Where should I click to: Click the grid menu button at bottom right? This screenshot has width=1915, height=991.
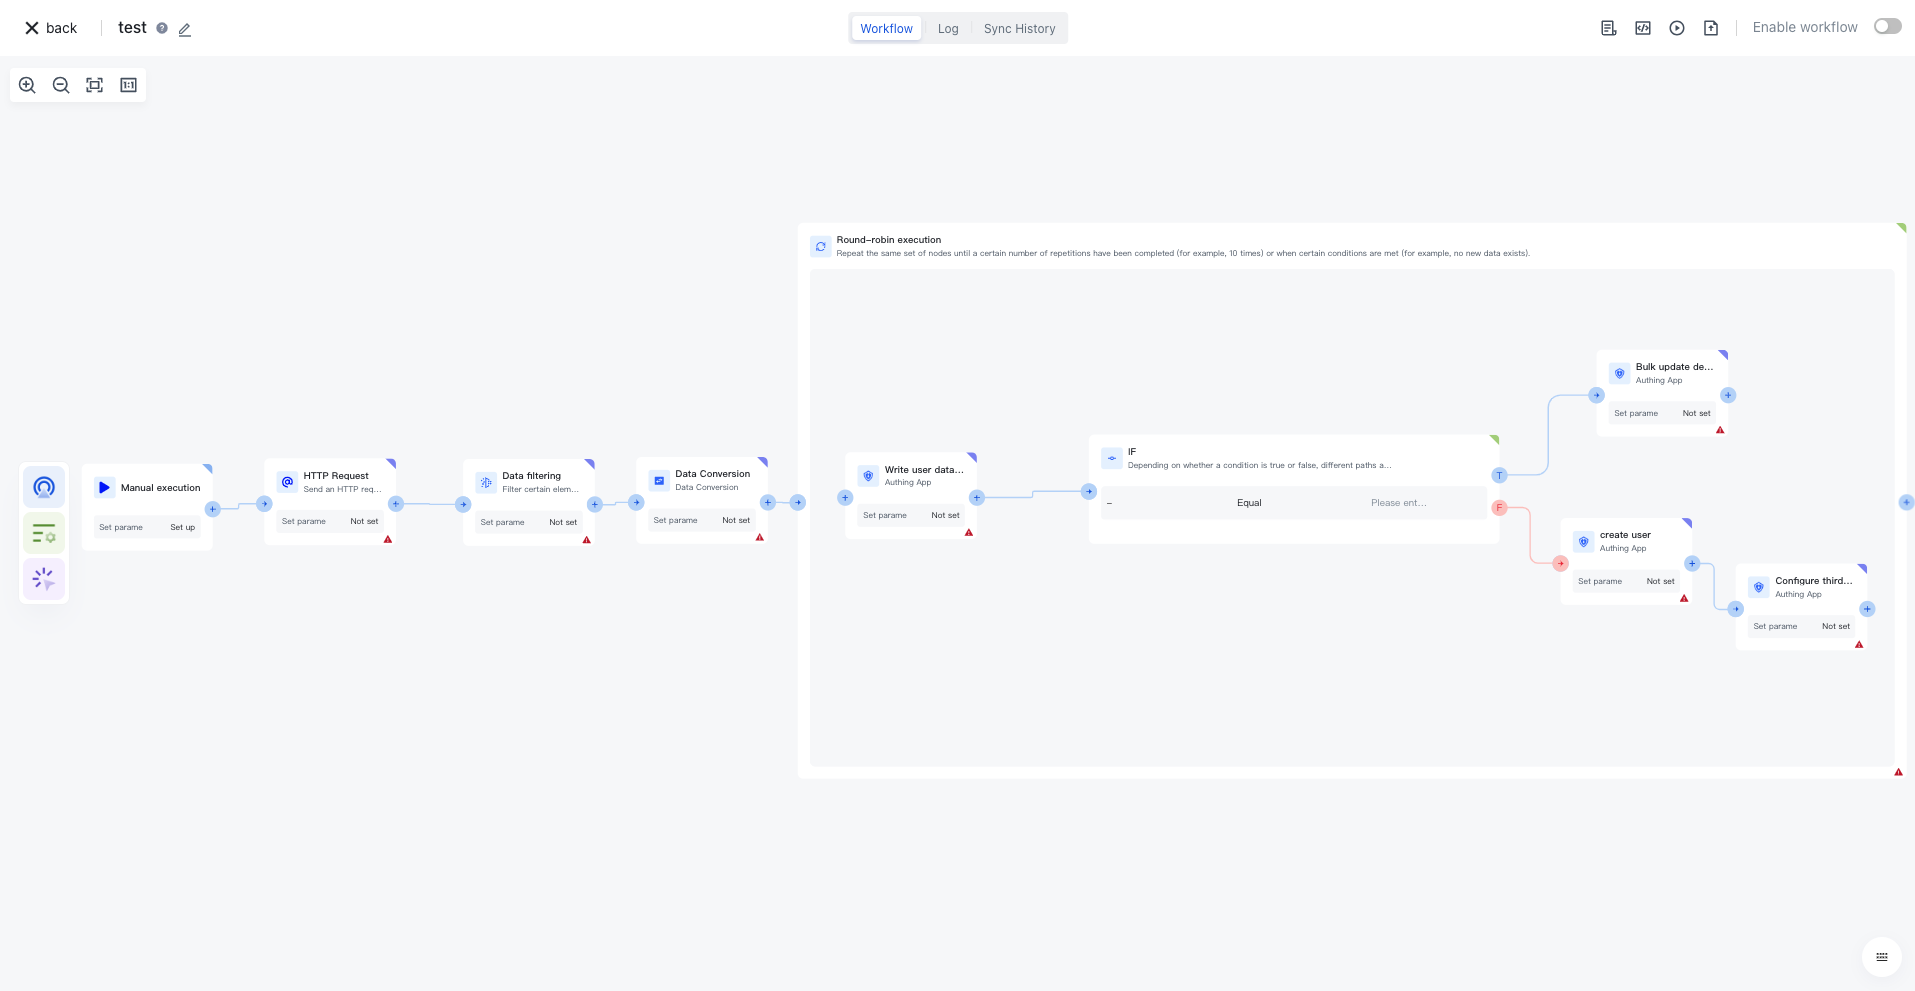1881,957
